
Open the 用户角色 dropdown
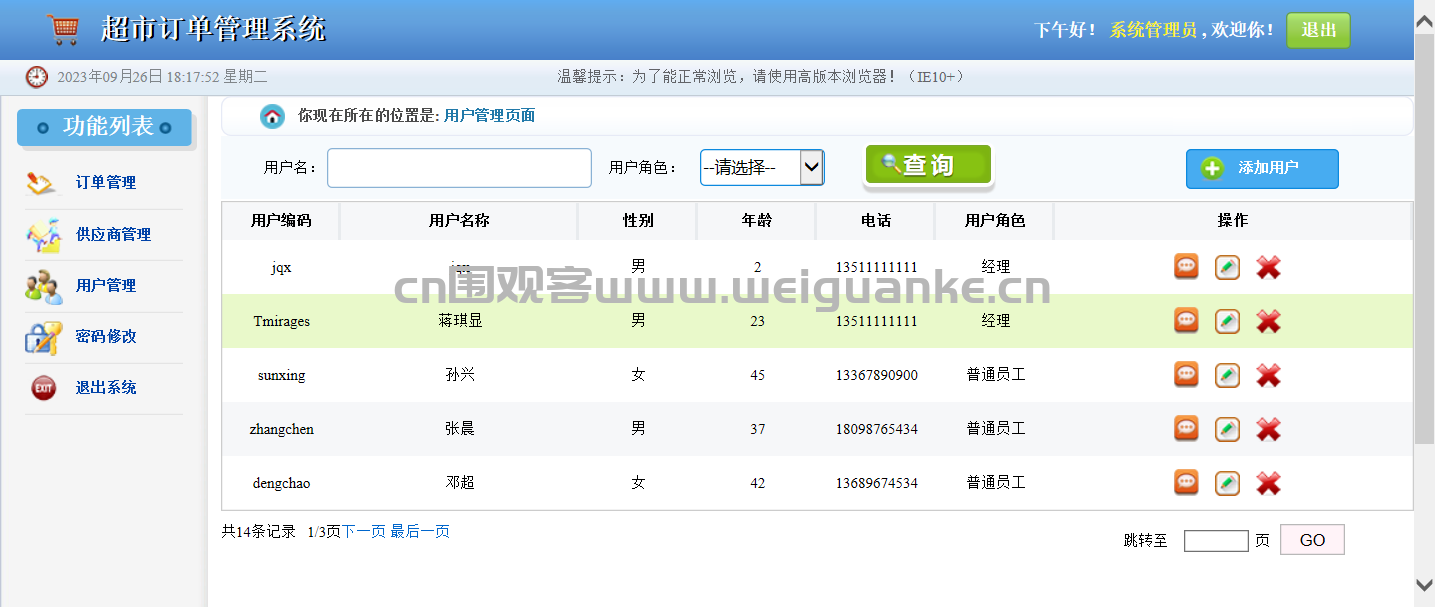[762, 168]
